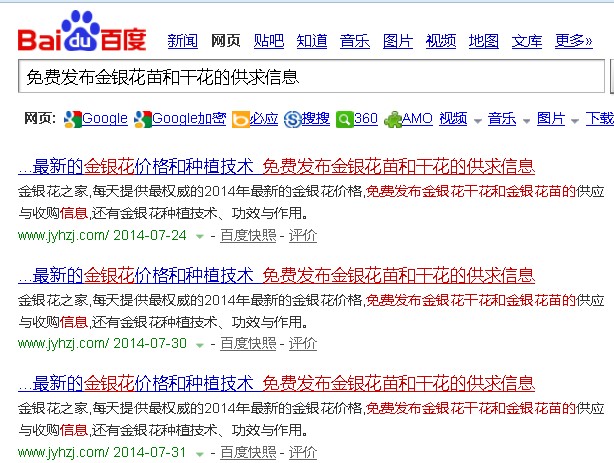Open 百度快照 for the 2014-07-30 result

248,344
